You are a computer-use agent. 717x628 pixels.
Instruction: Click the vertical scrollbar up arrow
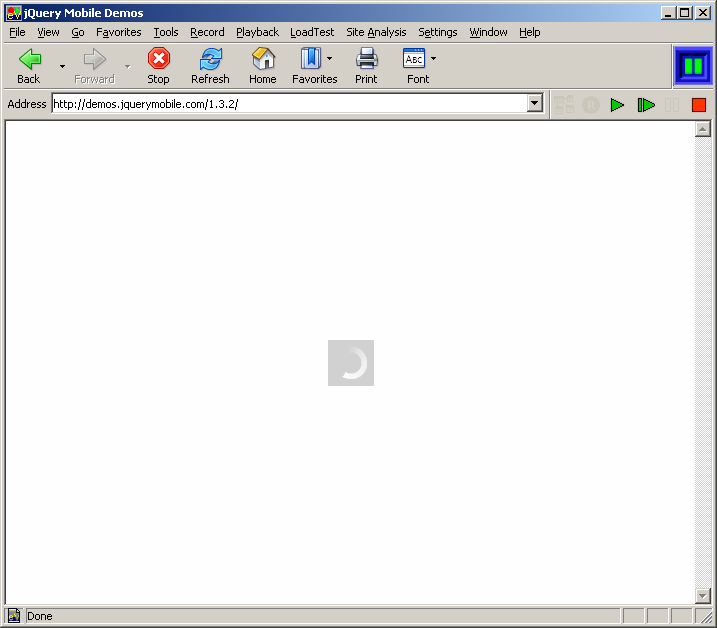(x=702, y=129)
